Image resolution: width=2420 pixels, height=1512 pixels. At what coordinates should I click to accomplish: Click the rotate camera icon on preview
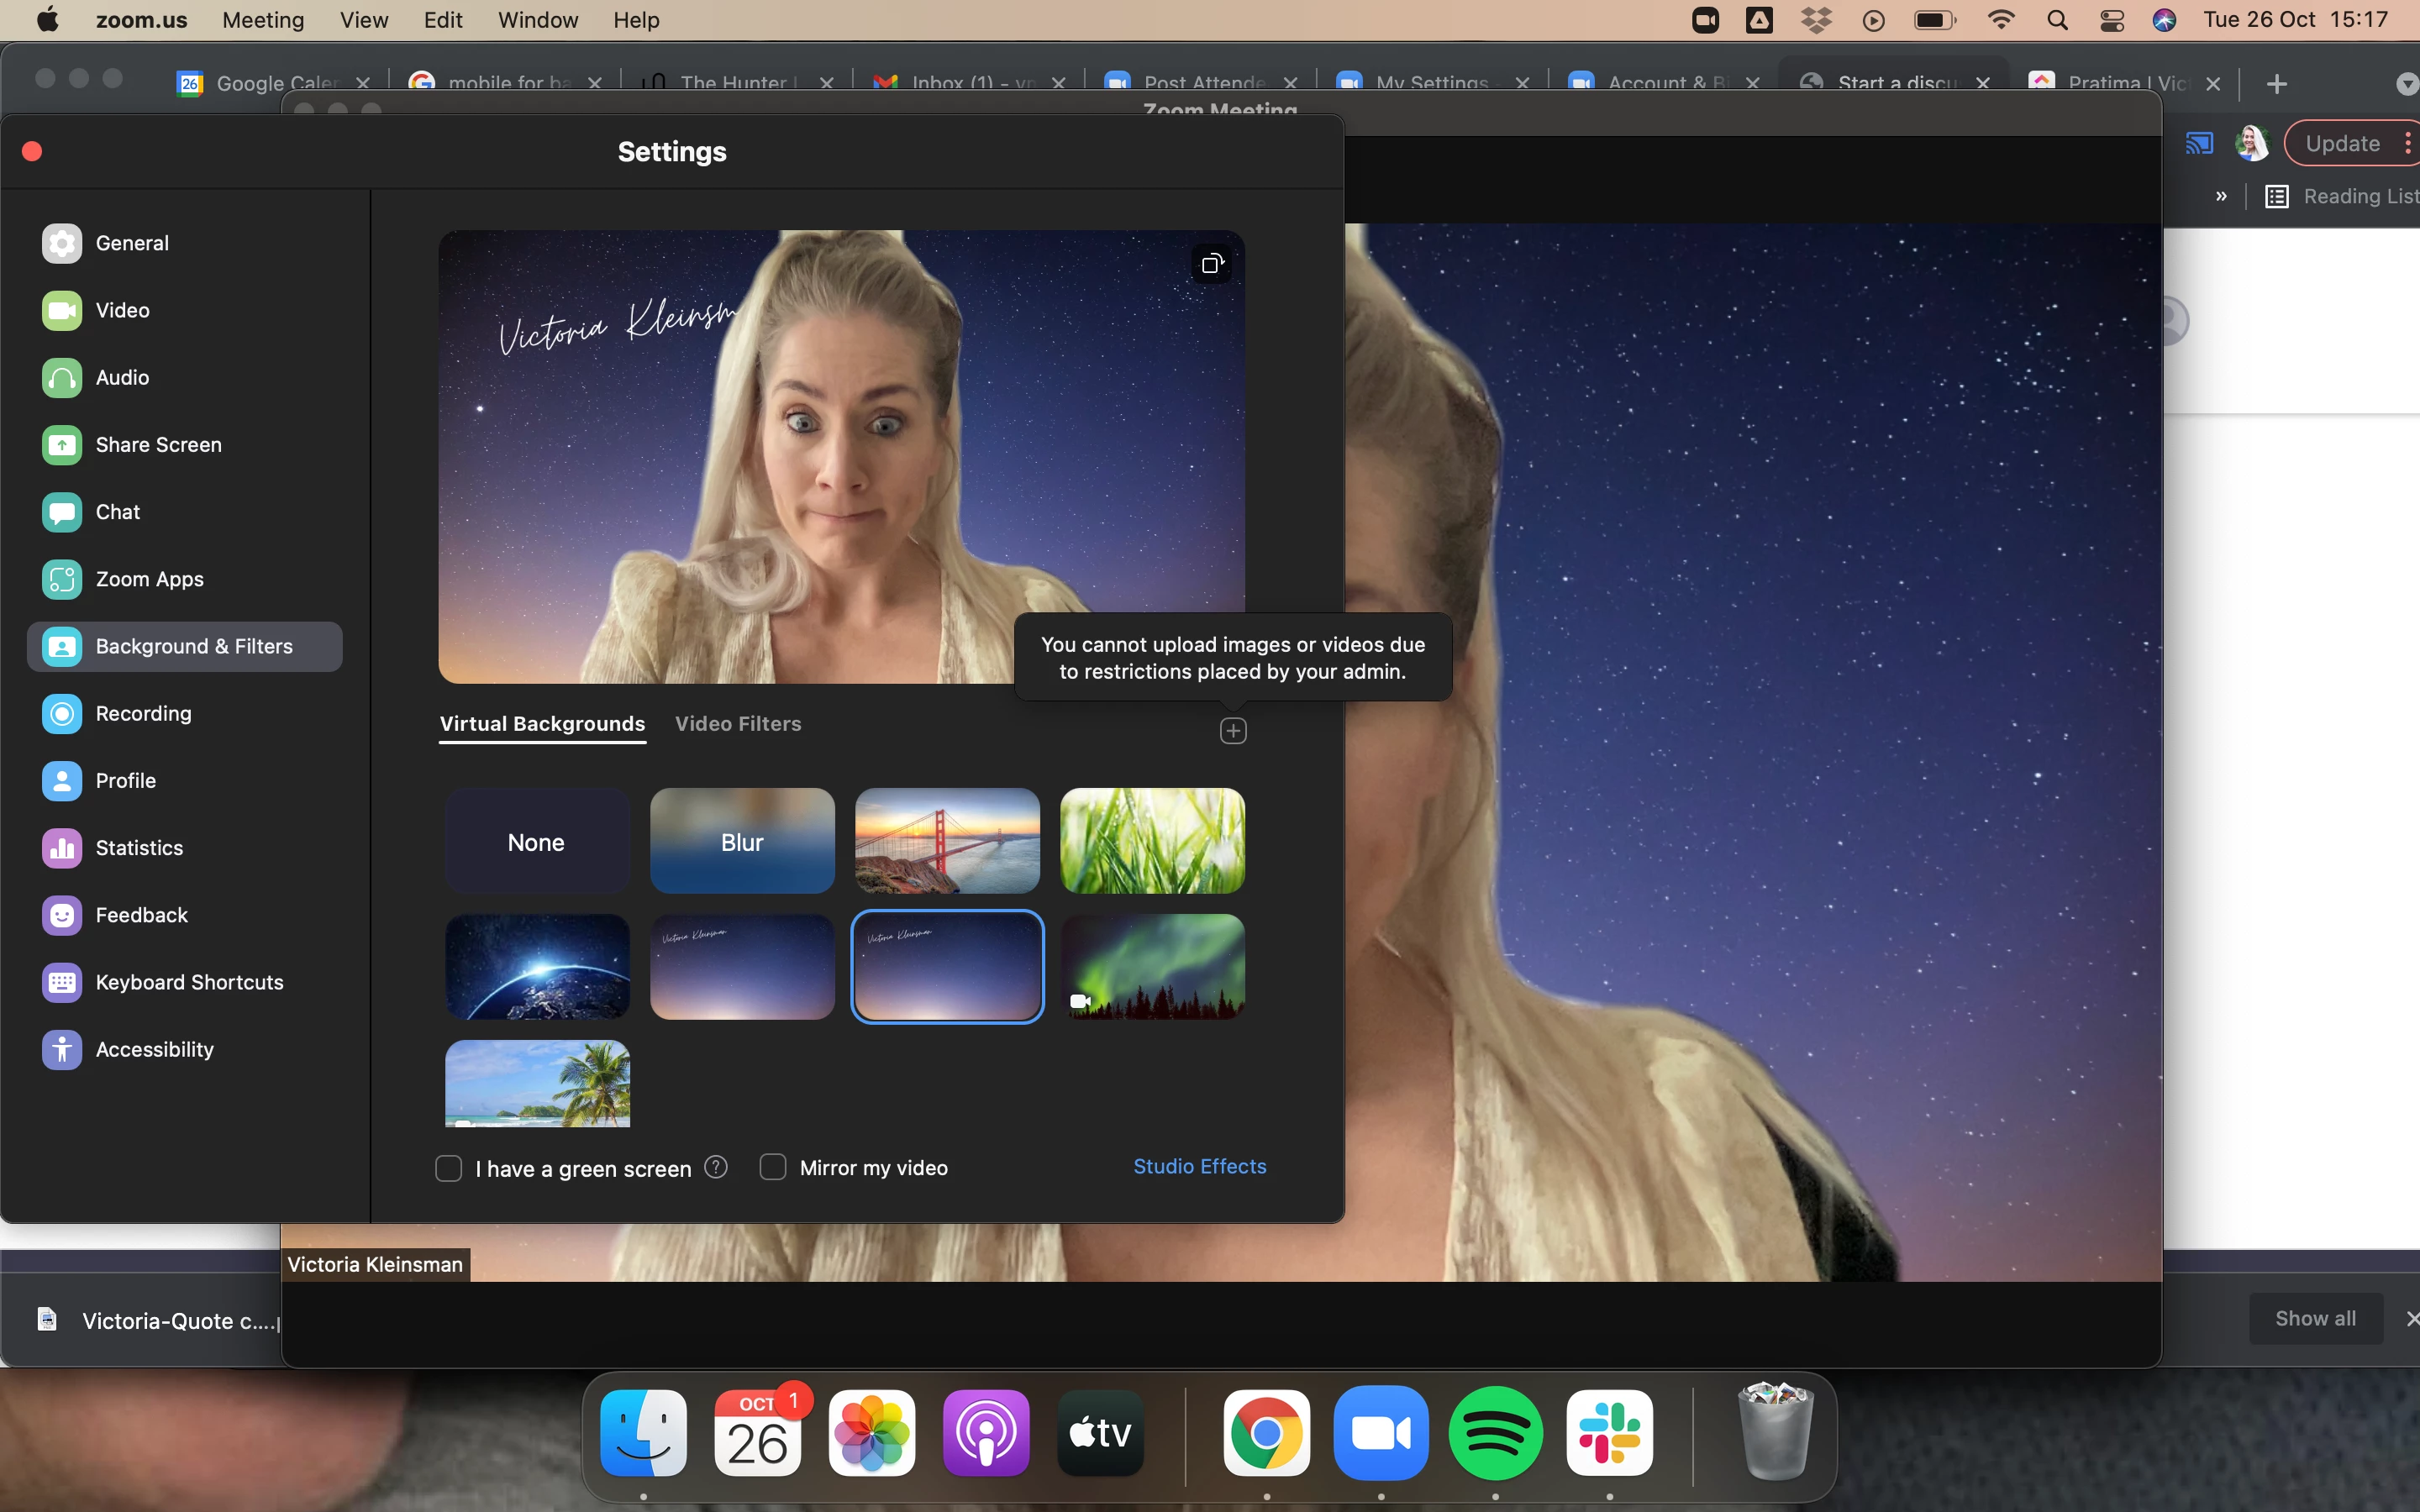1211,264
